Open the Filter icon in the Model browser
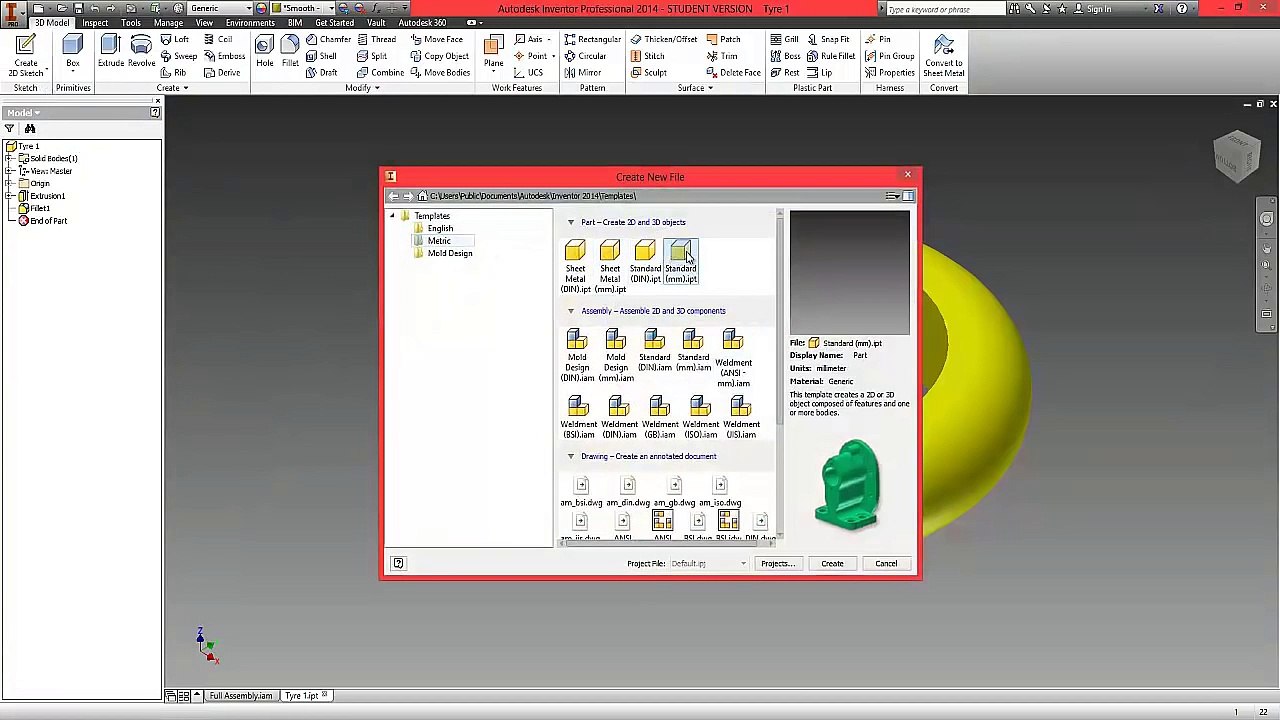Screen dimensions: 1280x720 click(x=9, y=128)
